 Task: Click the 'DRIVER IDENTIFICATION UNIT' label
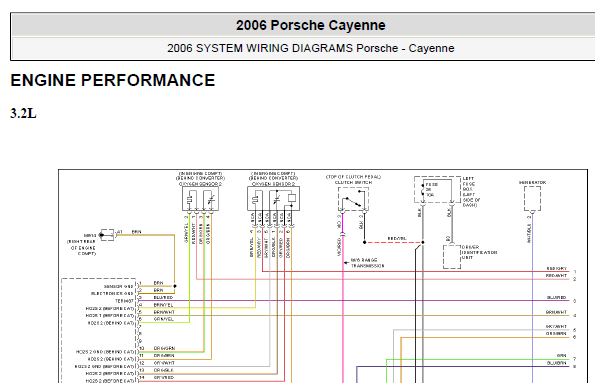(x=479, y=252)
